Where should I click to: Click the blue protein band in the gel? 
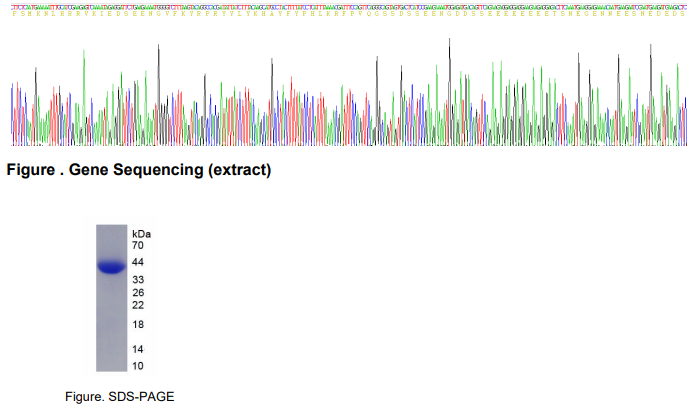(112, 267)
